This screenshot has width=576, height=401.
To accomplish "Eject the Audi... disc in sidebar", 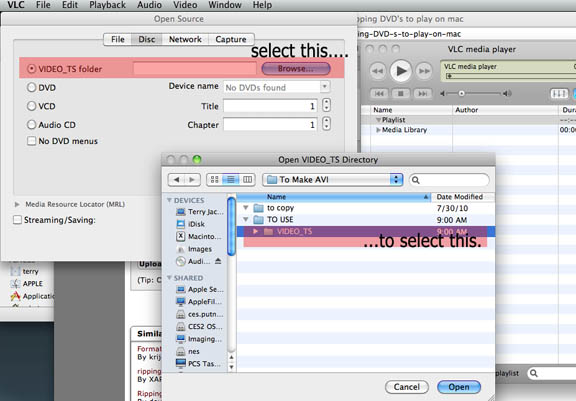I will [x=218, y=261].
